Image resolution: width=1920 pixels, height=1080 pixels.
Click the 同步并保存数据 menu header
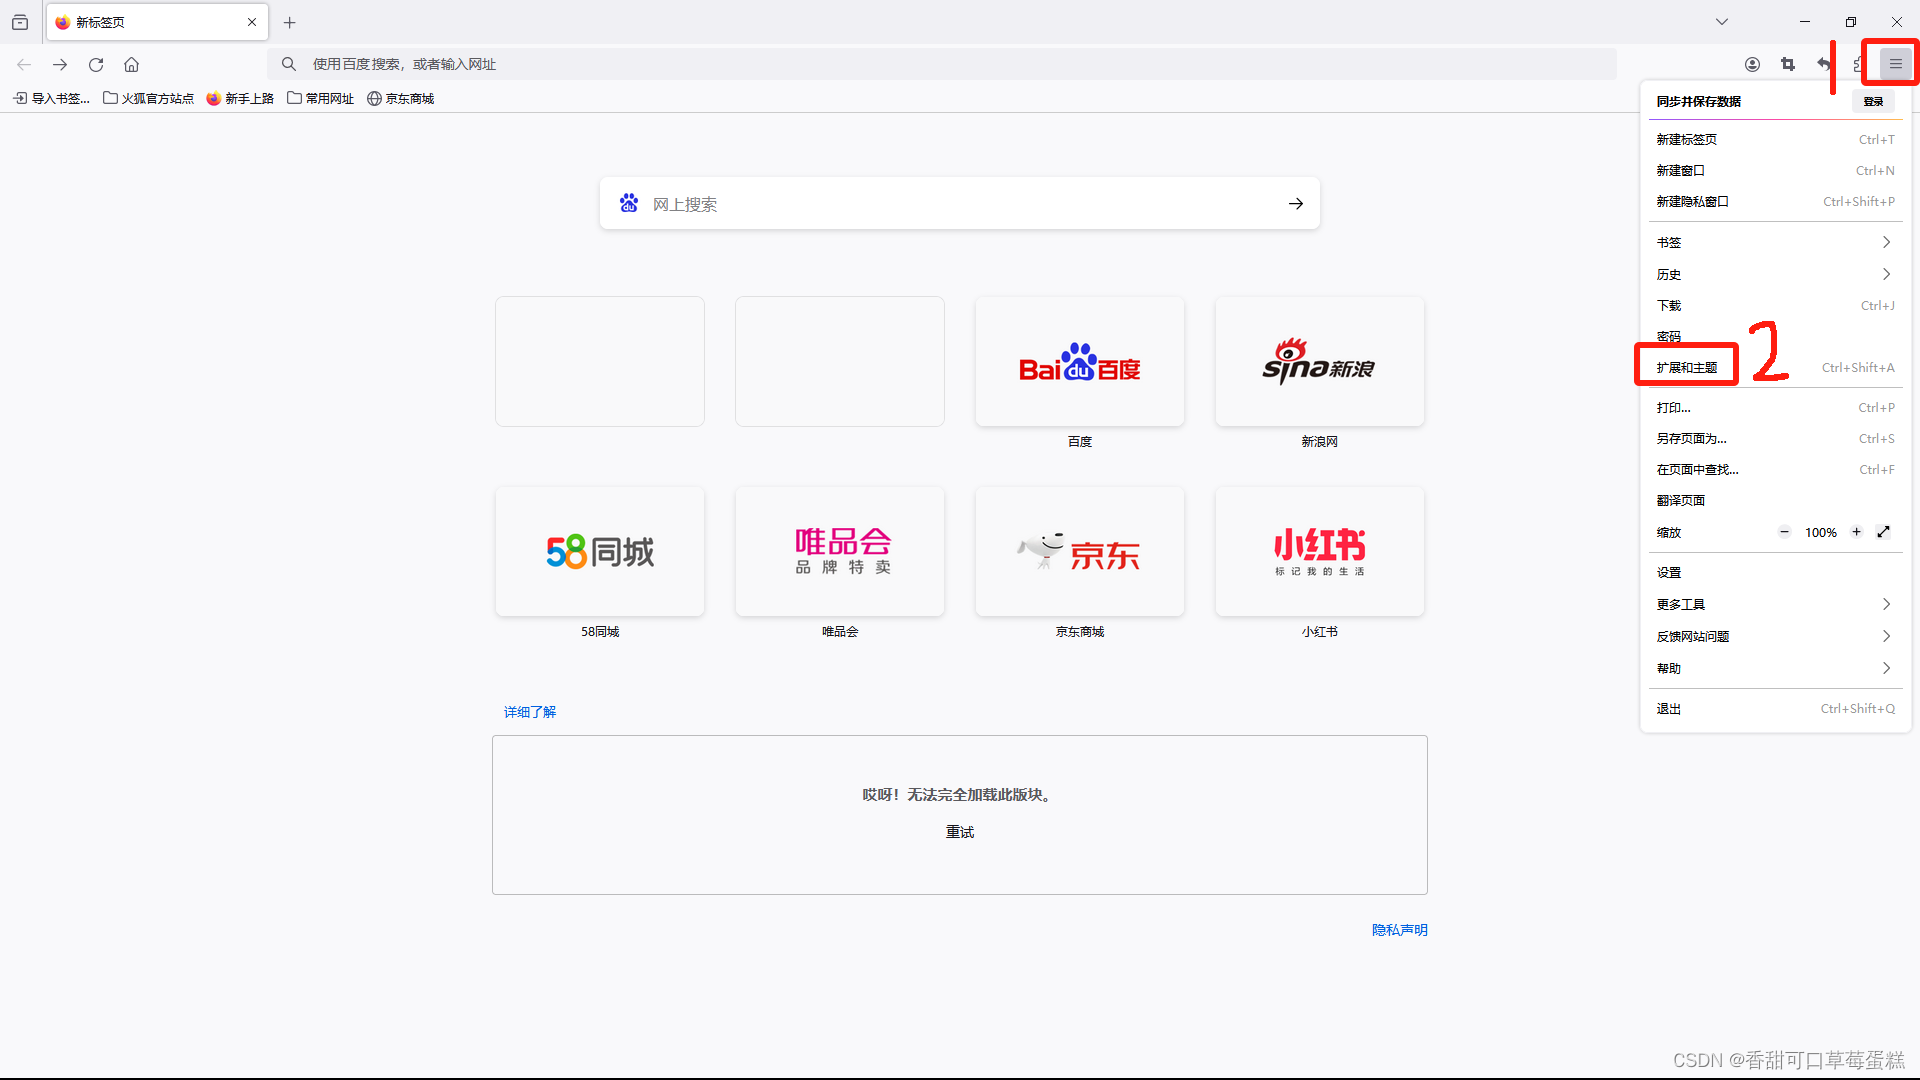tap(1698, 101)
